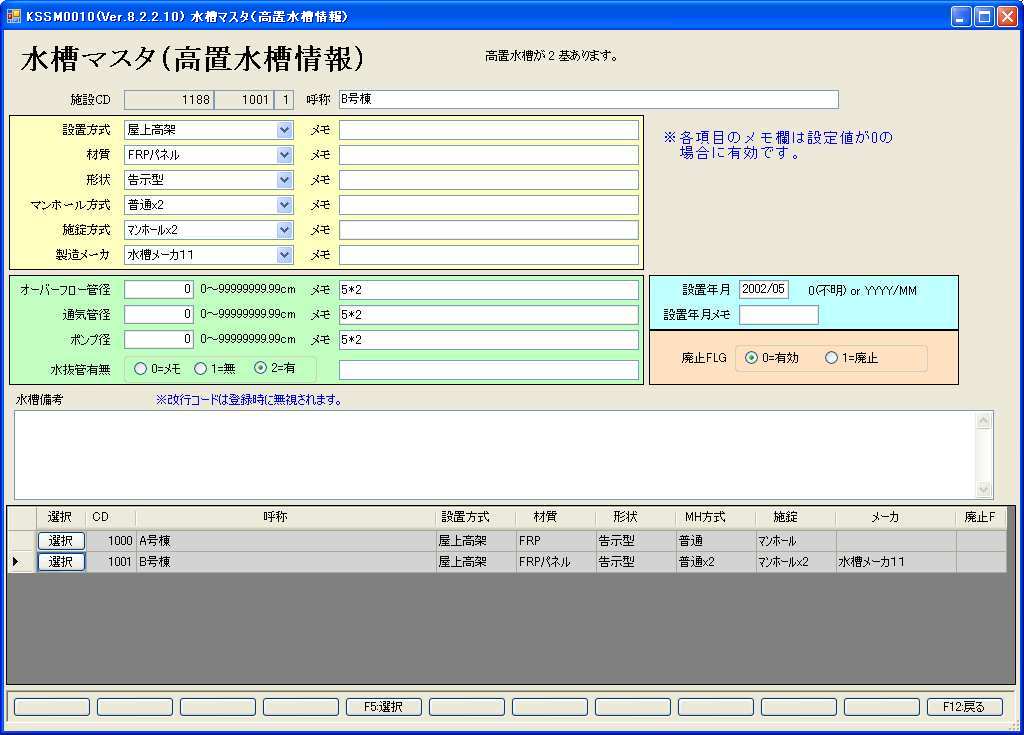
Task: Click the オーバーフロー管径 numeric field
Action: point(159,290)
